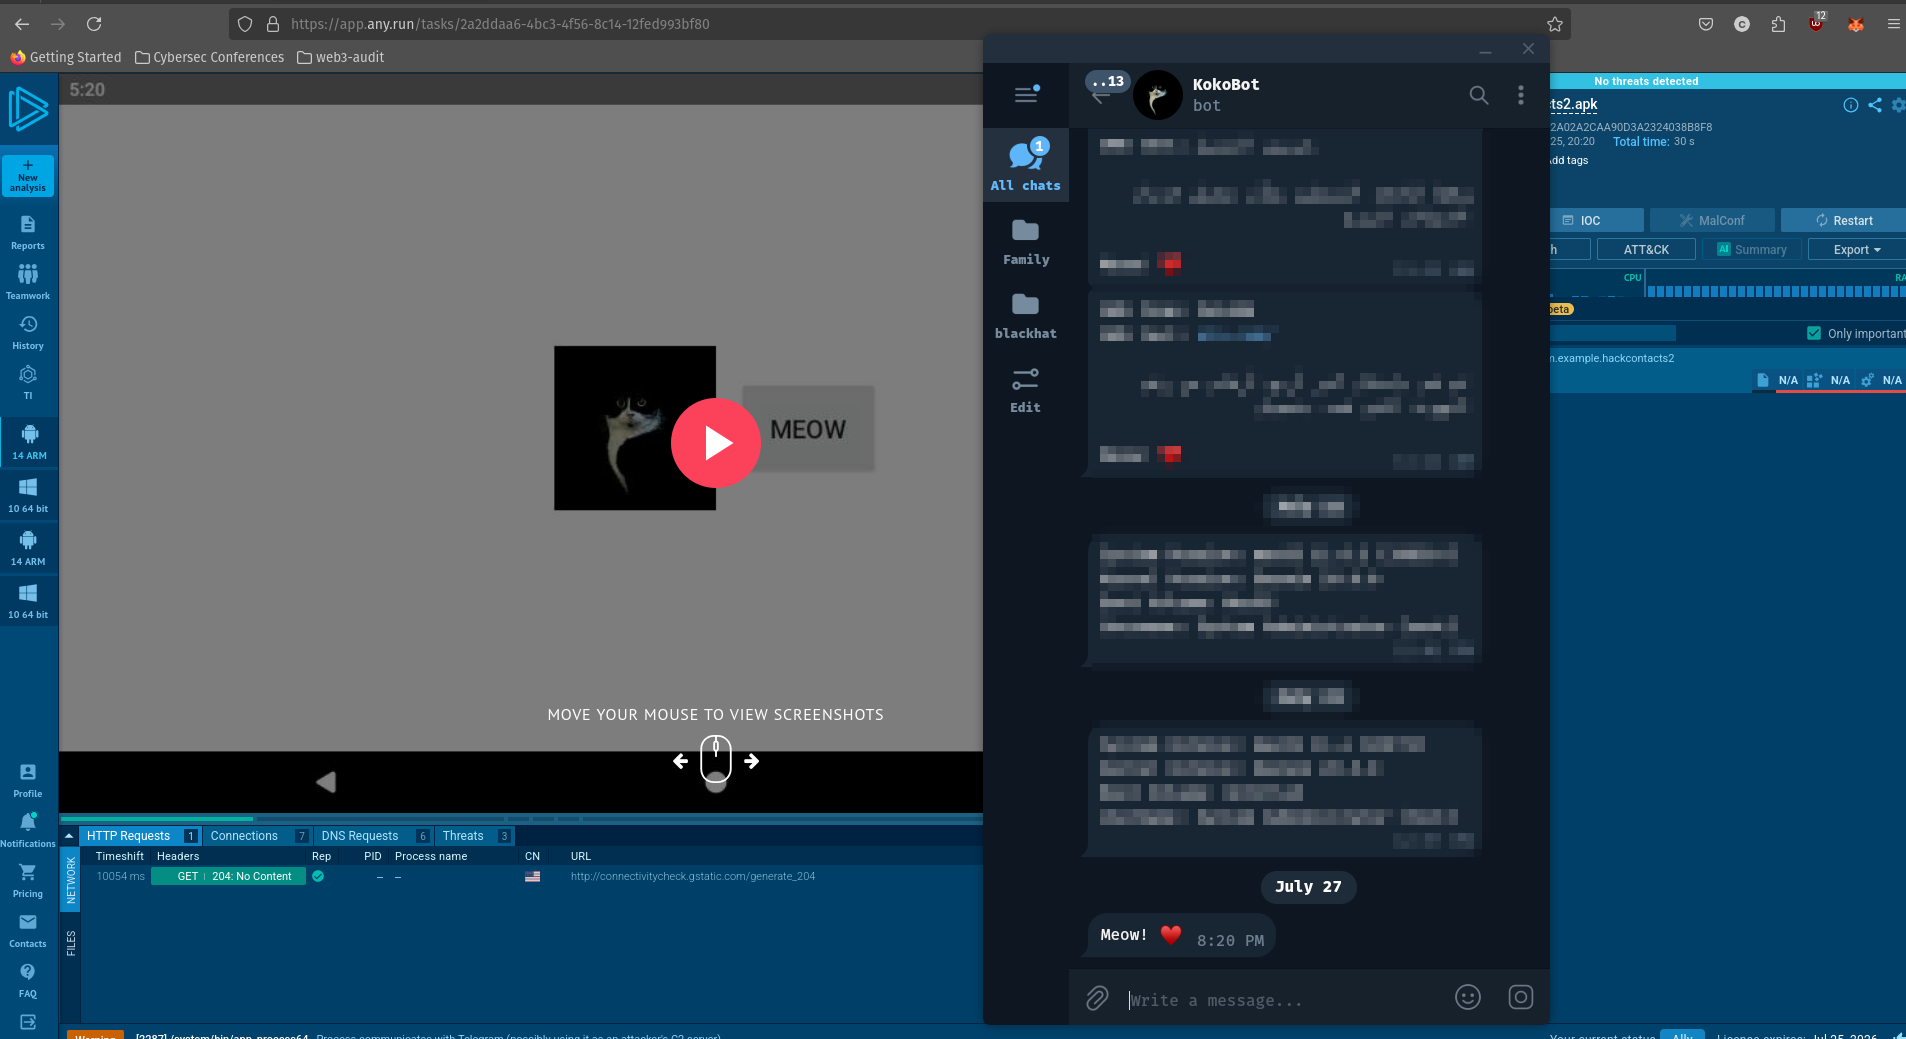Click the New analysis button
The width and height of the screenshot is (1906, 1039).
pyautogui.click(x=28, y=175)
